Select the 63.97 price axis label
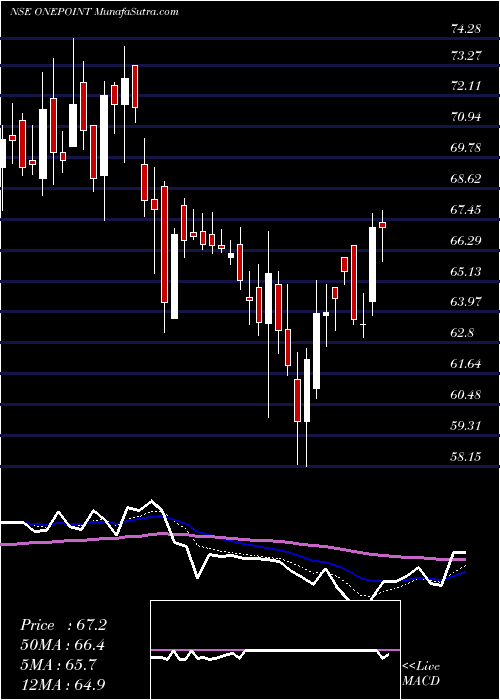Image resolution: width=500 pixels, height=700 pixels. (466, 302)
